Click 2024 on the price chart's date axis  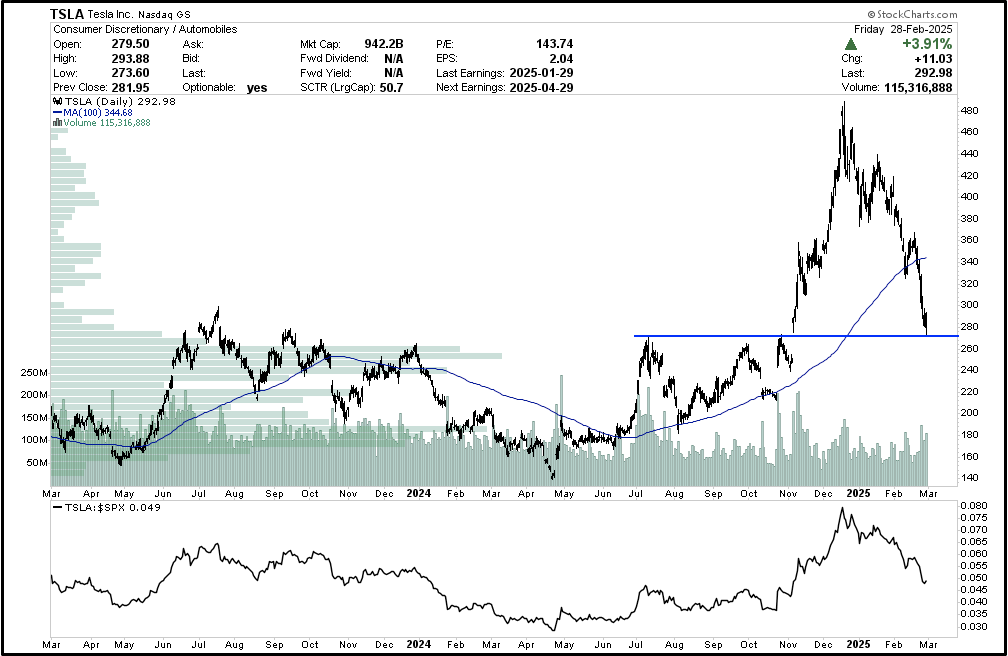tap(418, 493)
